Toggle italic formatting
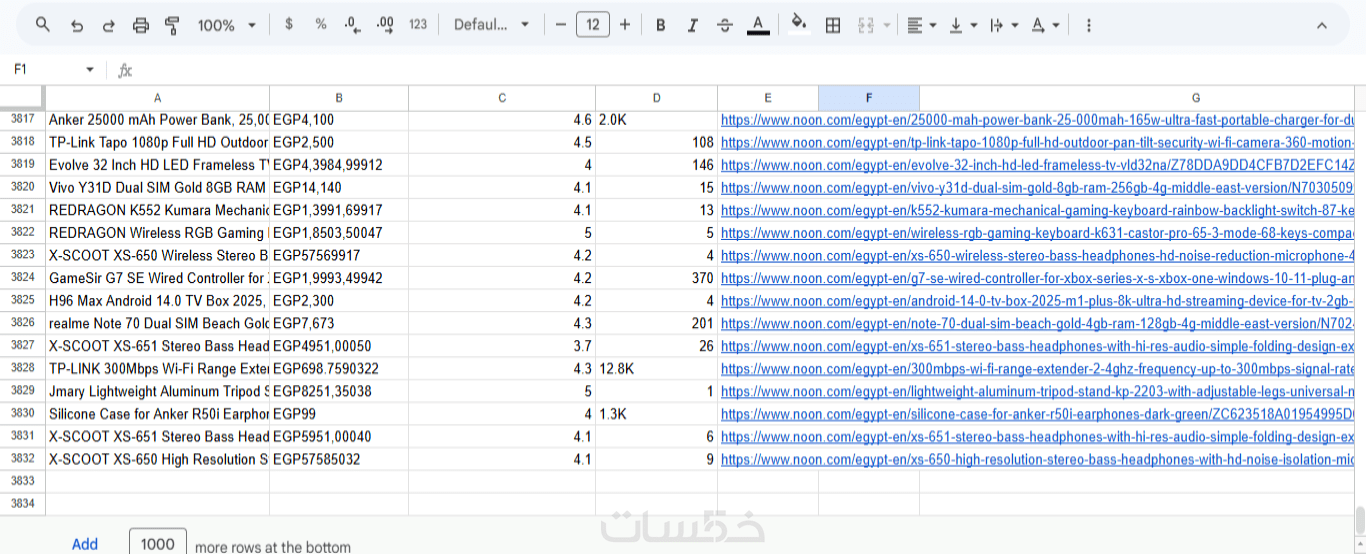Screen dimensions: 1366x554 [692, 25]
